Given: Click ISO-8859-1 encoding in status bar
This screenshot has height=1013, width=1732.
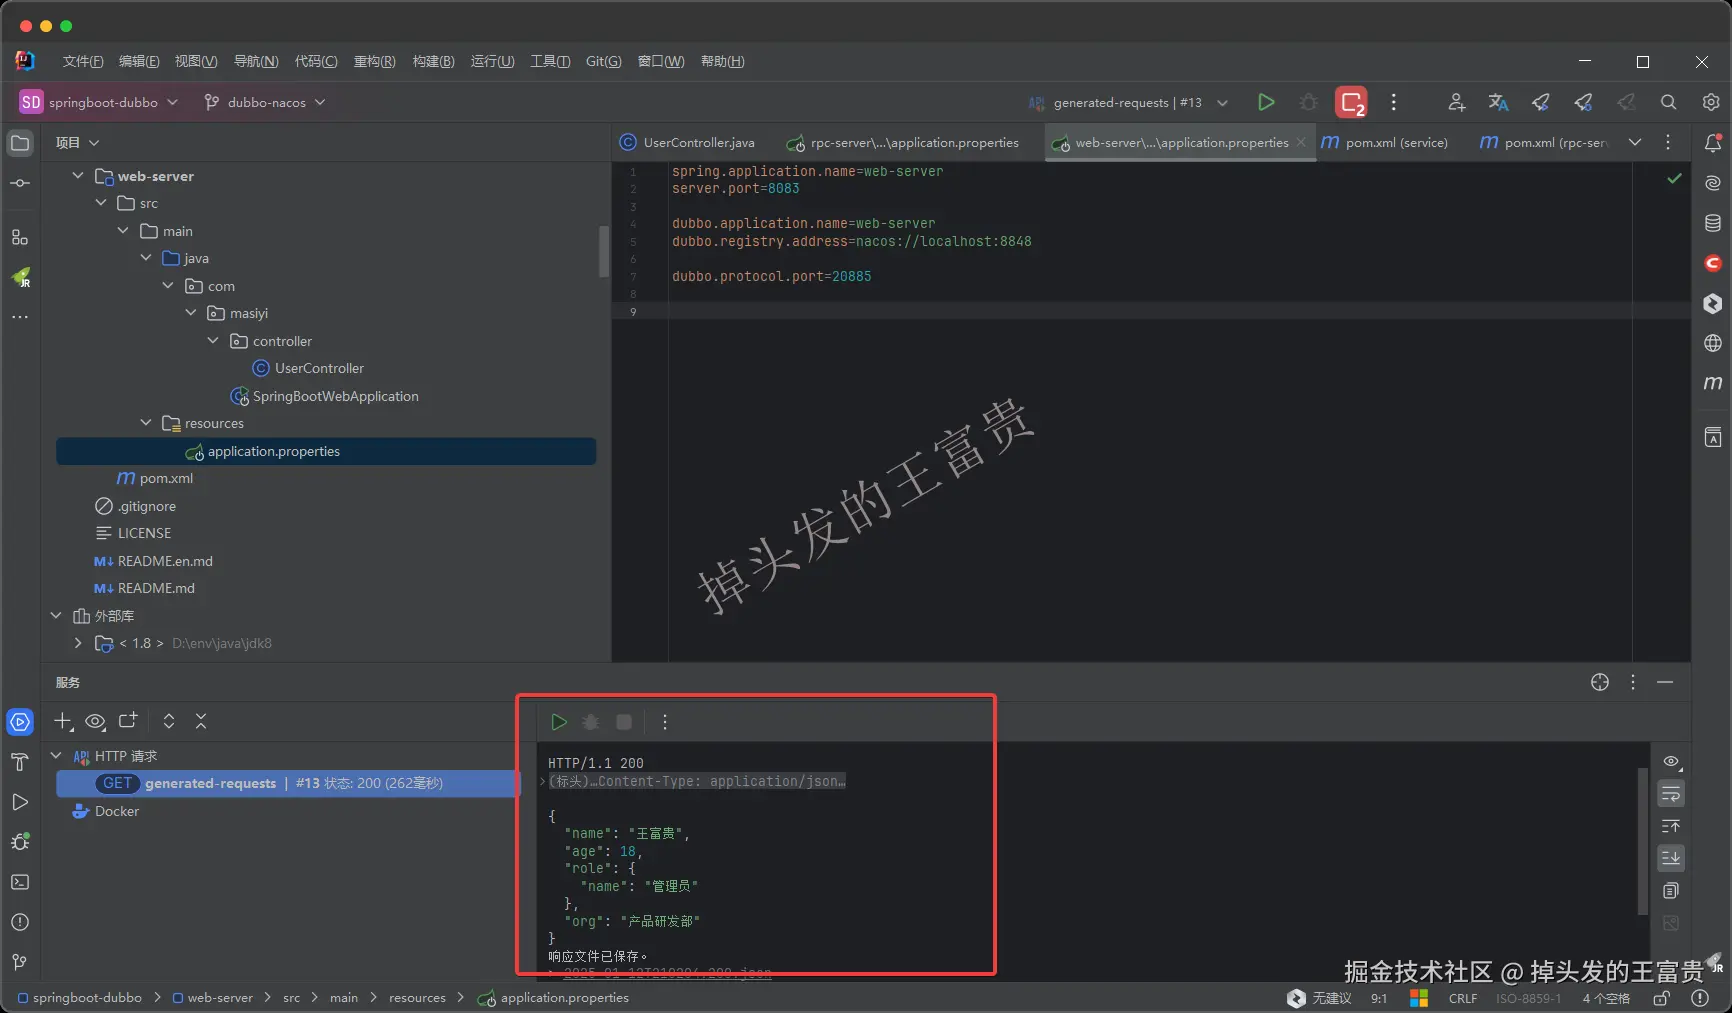Looking at the screenshot, I should pyautogui.click(x=1528, y=998).
